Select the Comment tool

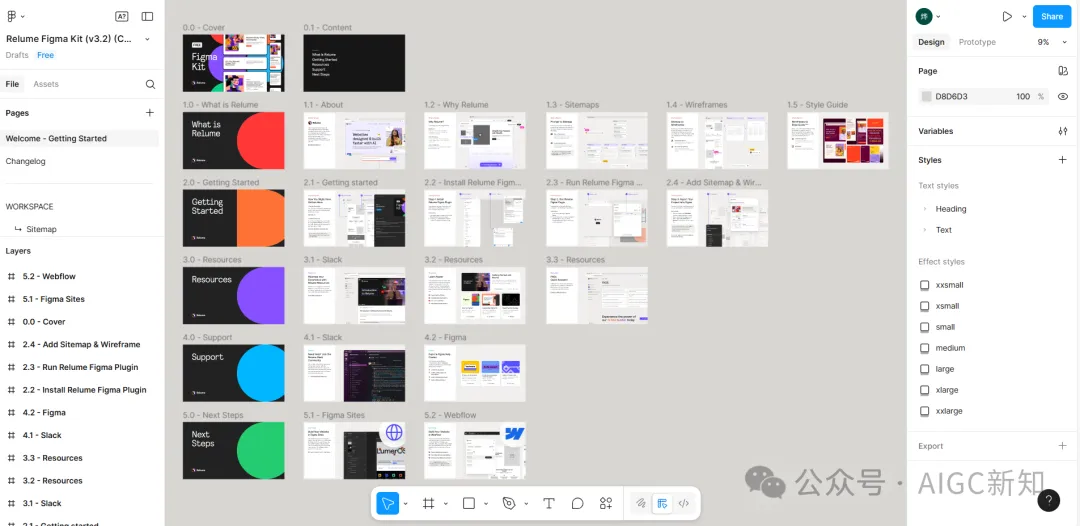[577, 503]
